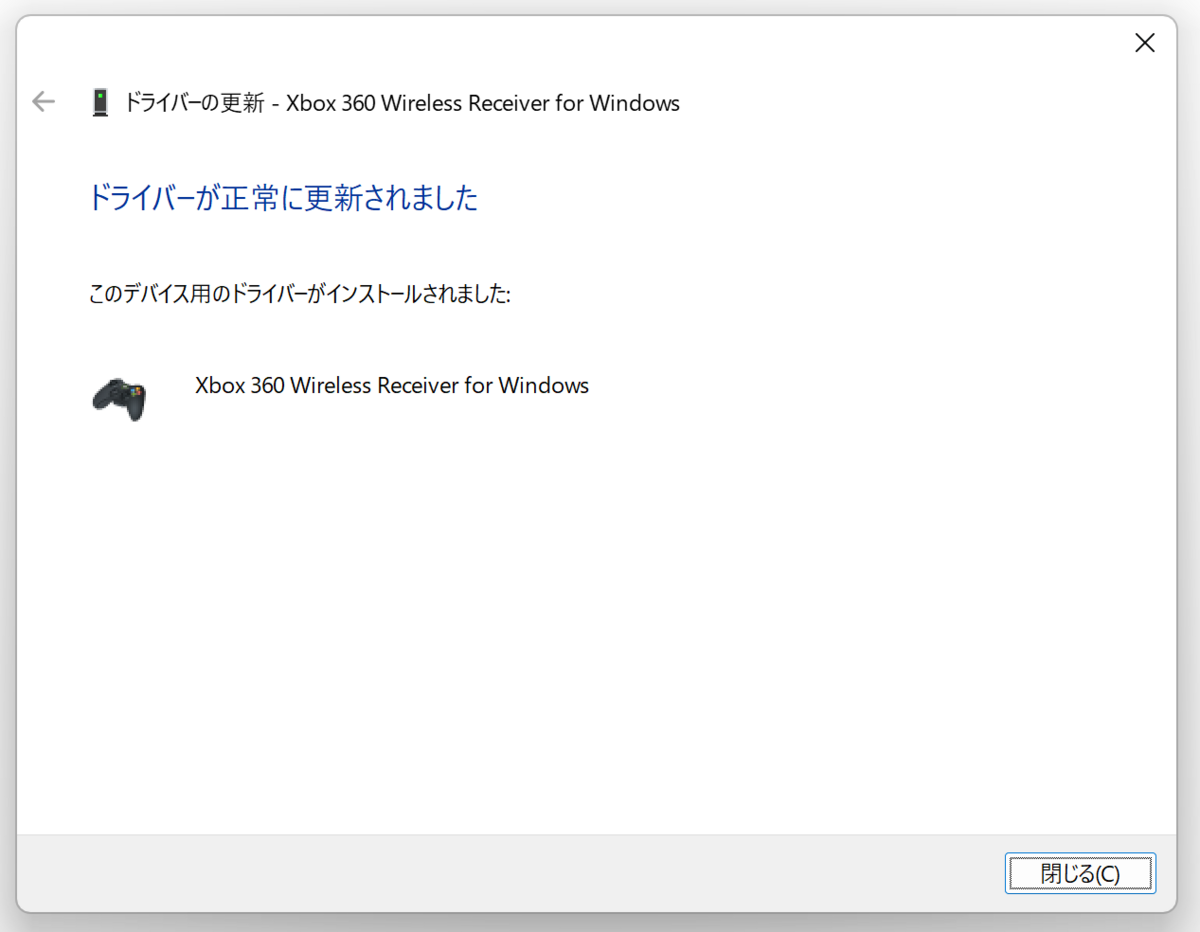Screen dimensions: 1200x932
Task: Close the driver update dialog window
Action: pyautogui.click(x=1144, y=43)
